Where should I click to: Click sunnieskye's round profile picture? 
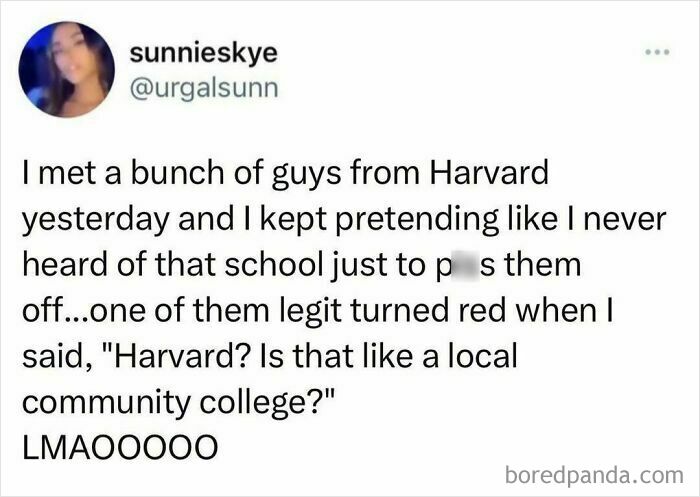pos(67,69)
